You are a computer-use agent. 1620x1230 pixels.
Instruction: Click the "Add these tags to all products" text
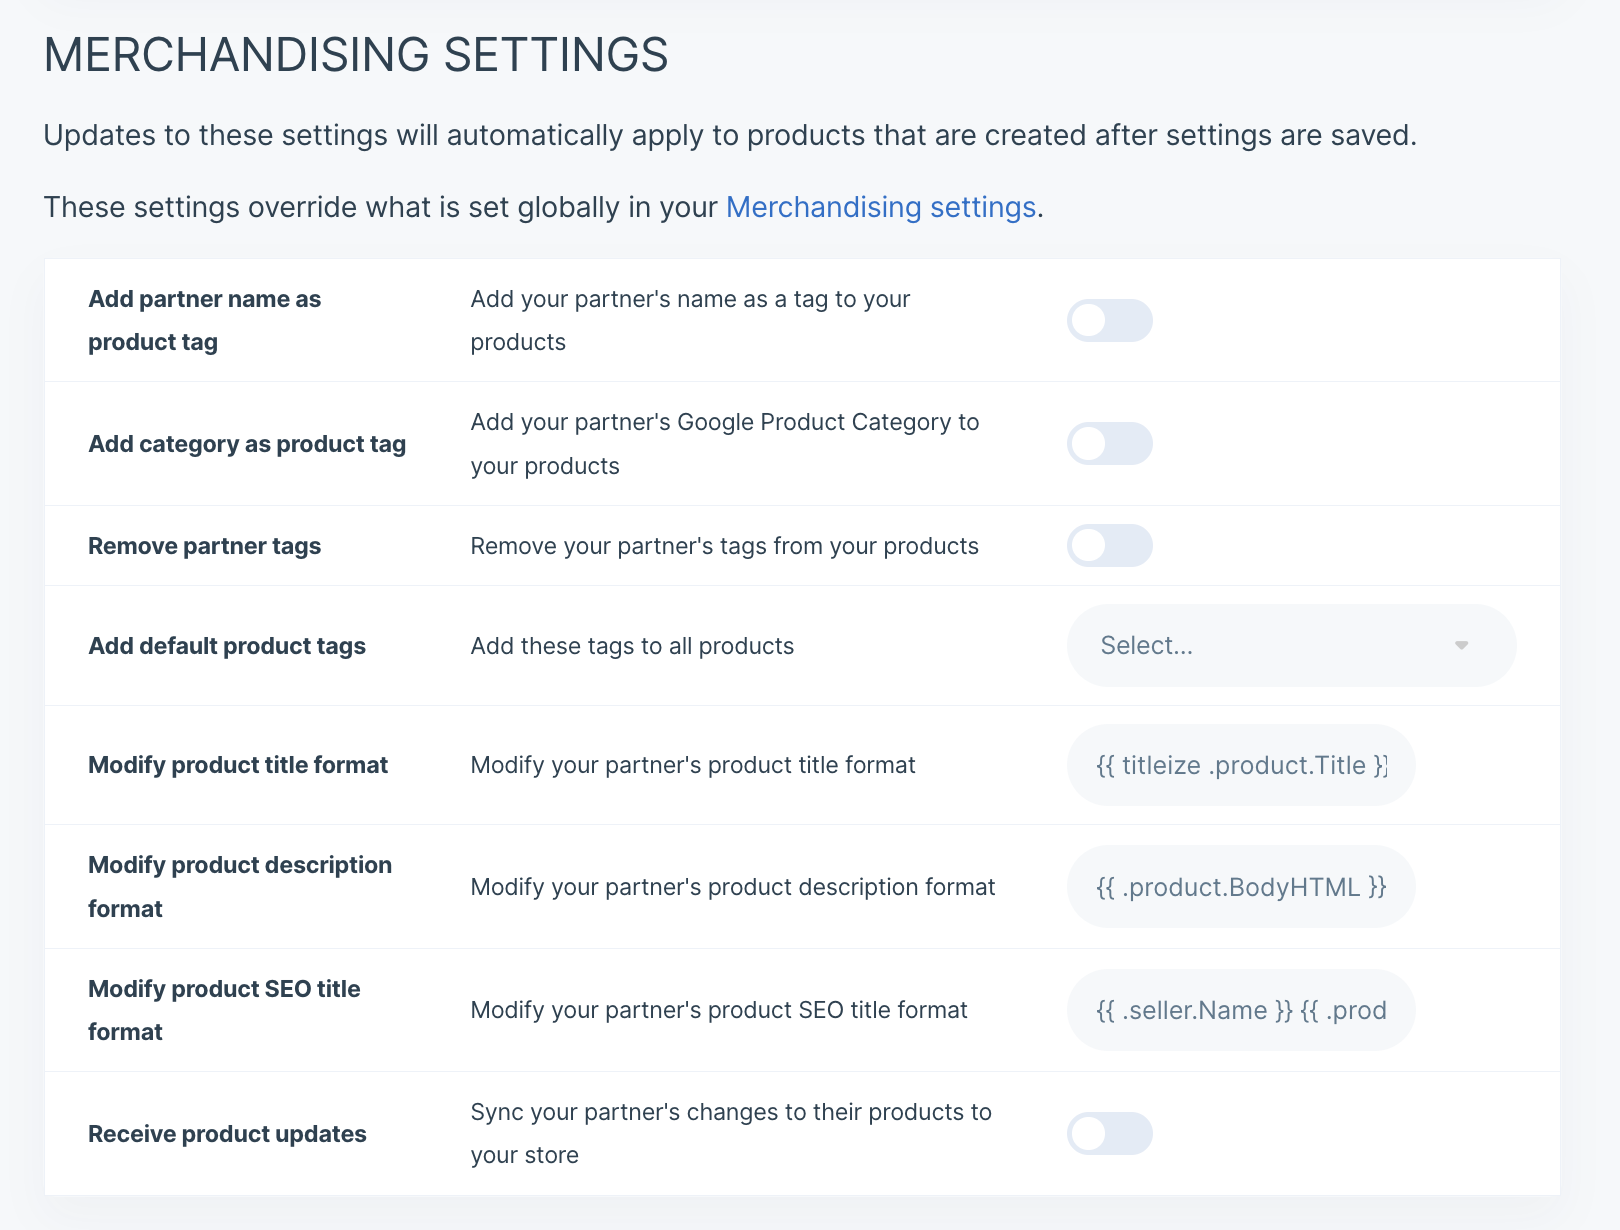click(x=632, y=646)
